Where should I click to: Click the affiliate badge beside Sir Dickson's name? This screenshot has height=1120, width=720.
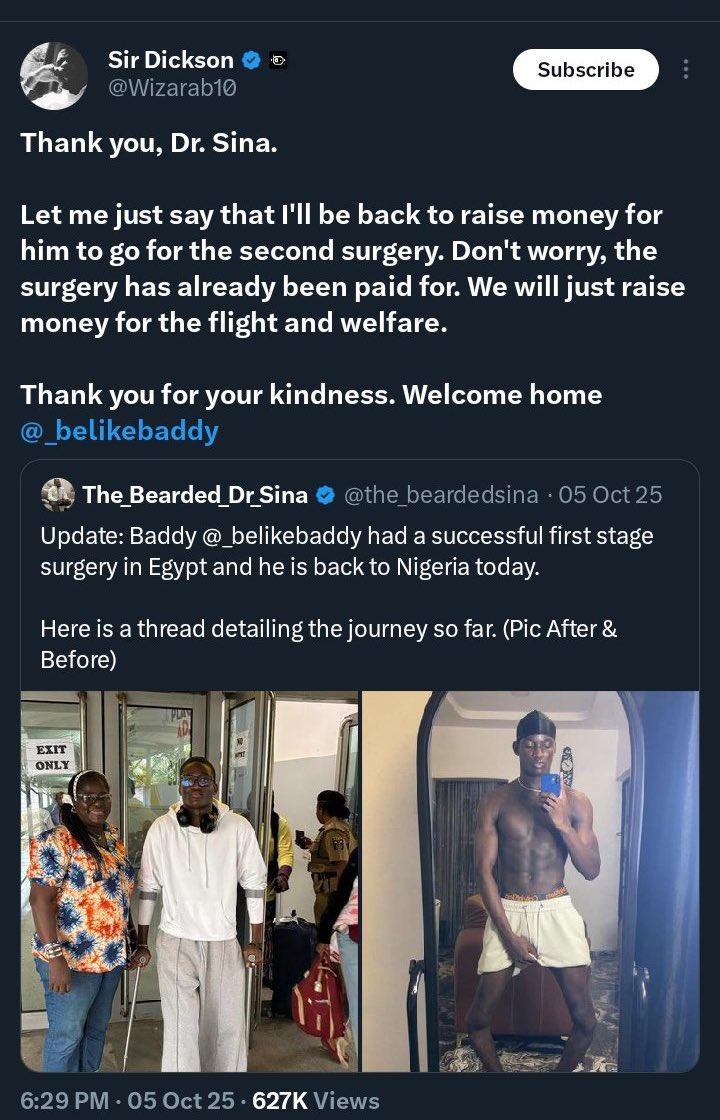click(277, 61)
